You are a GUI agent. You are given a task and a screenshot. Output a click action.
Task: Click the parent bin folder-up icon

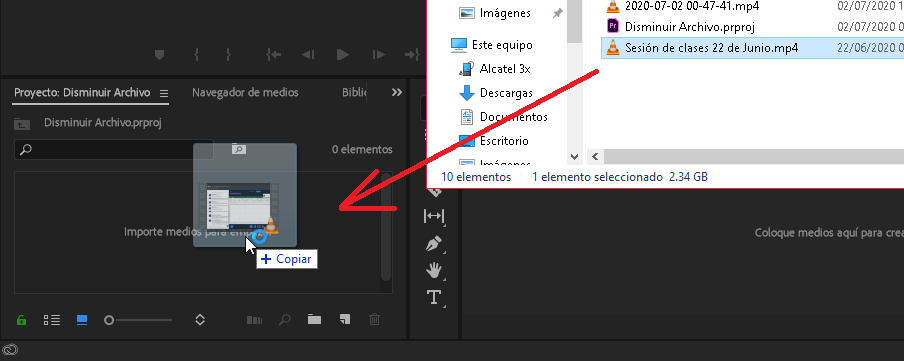coord(22,123)
